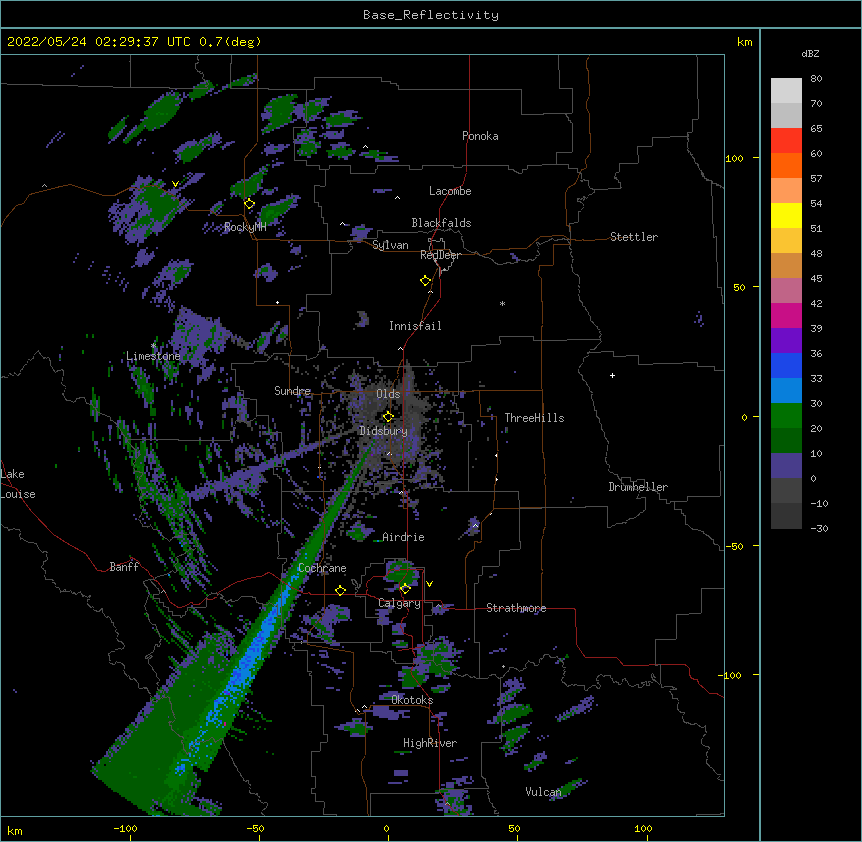Screen dimensions: 862x842
Task: Select the orange 57-60 dBZ legend swatch
Action: pos(786,165)
